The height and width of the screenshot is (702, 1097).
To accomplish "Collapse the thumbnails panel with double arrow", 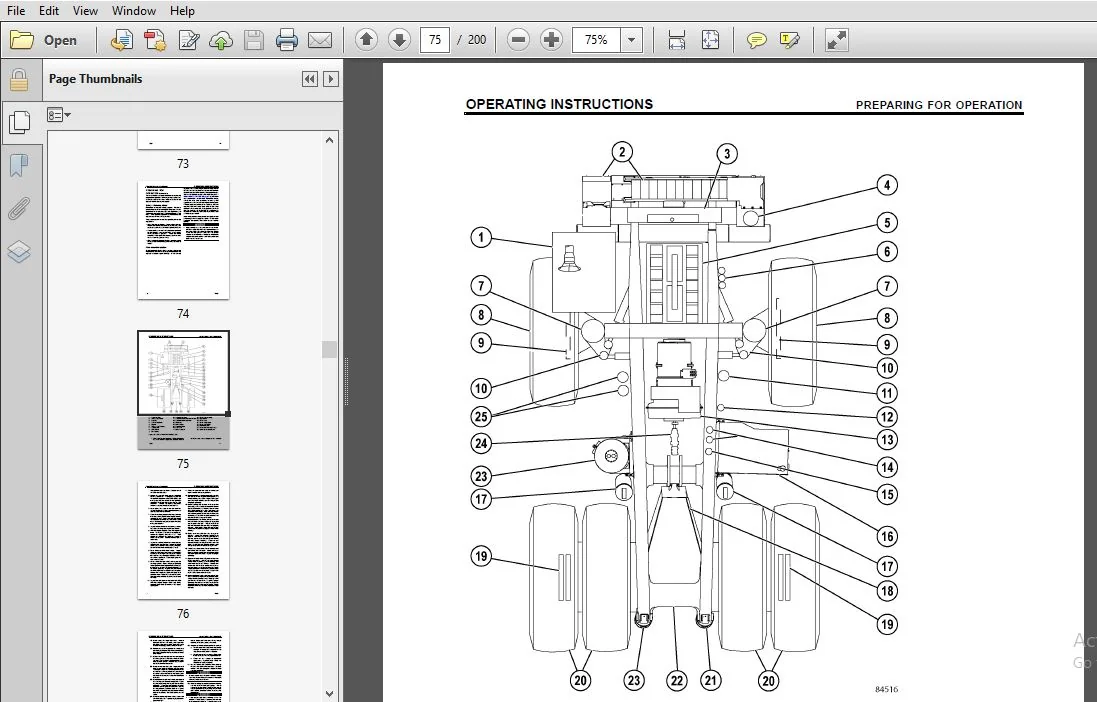I will pyautogui.click(x=310, y=79).
